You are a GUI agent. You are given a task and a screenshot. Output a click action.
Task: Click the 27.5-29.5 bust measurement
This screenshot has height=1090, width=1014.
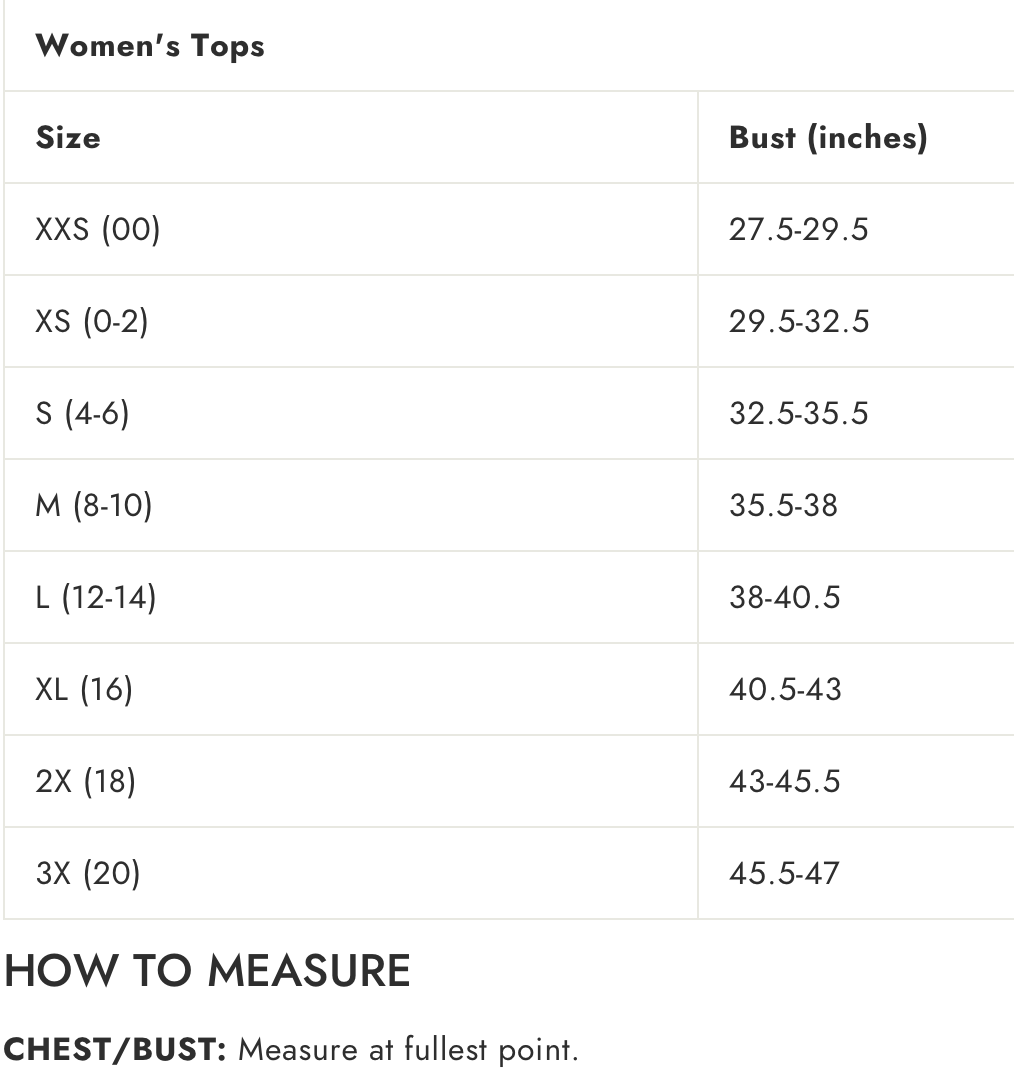[799, 229]
